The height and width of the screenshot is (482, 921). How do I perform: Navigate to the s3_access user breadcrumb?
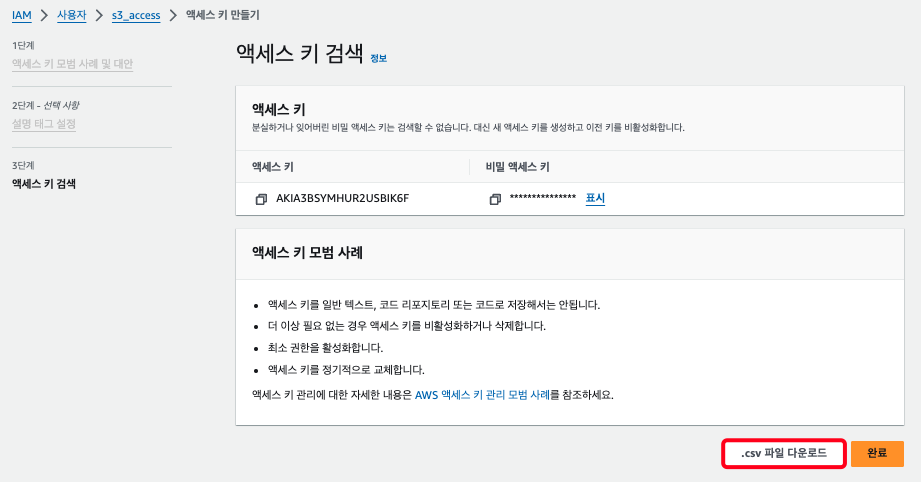point(136,15)
